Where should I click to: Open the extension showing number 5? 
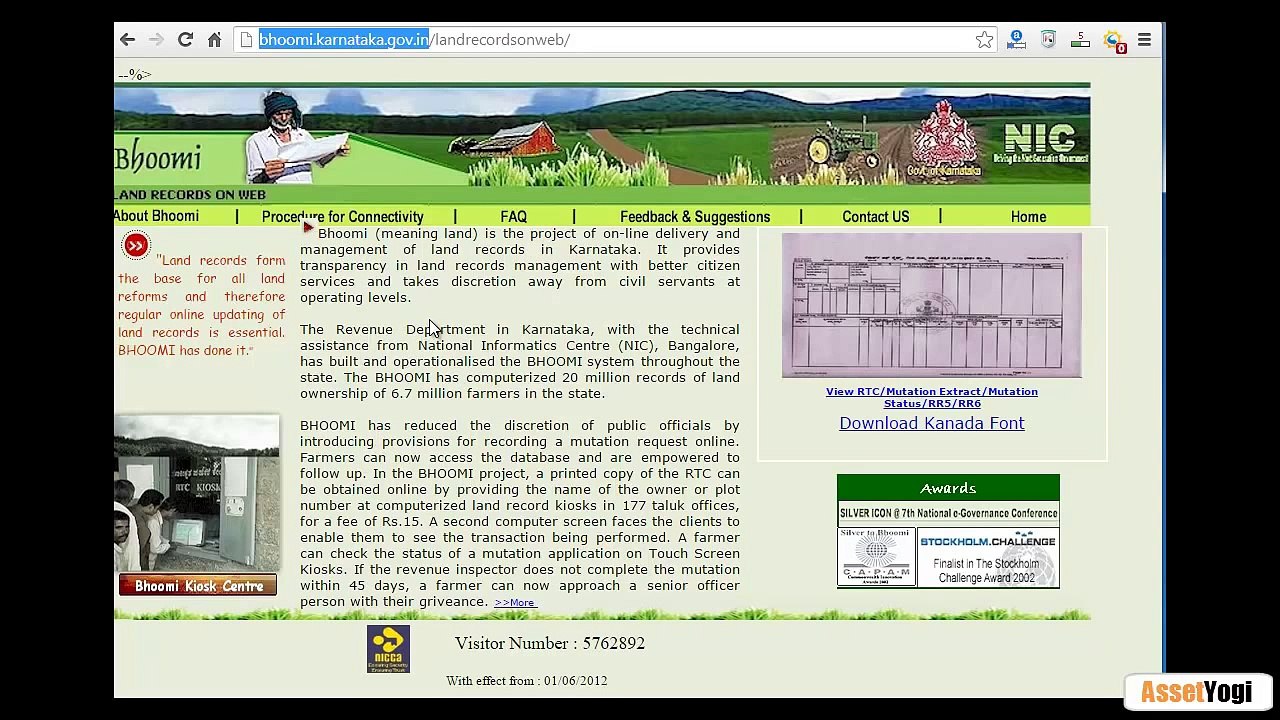click(1080, 40)
